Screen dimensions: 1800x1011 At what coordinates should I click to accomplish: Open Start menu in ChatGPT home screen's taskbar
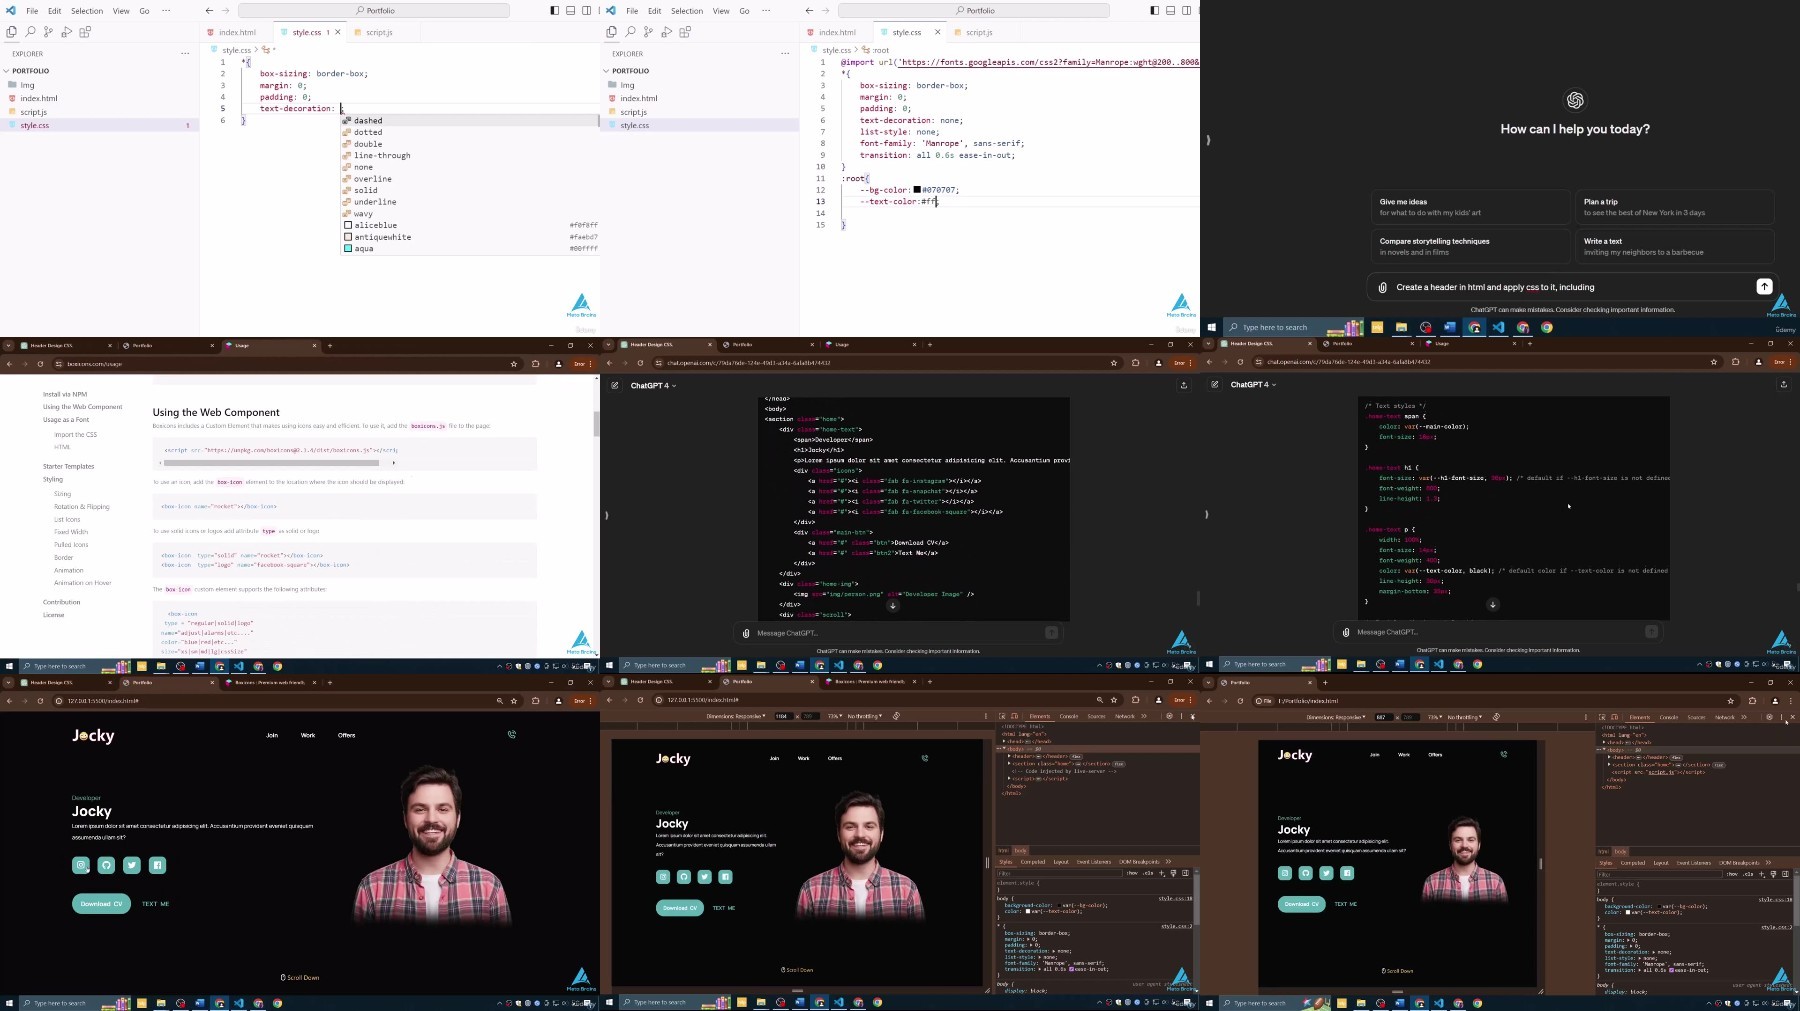click(1211, 327)
